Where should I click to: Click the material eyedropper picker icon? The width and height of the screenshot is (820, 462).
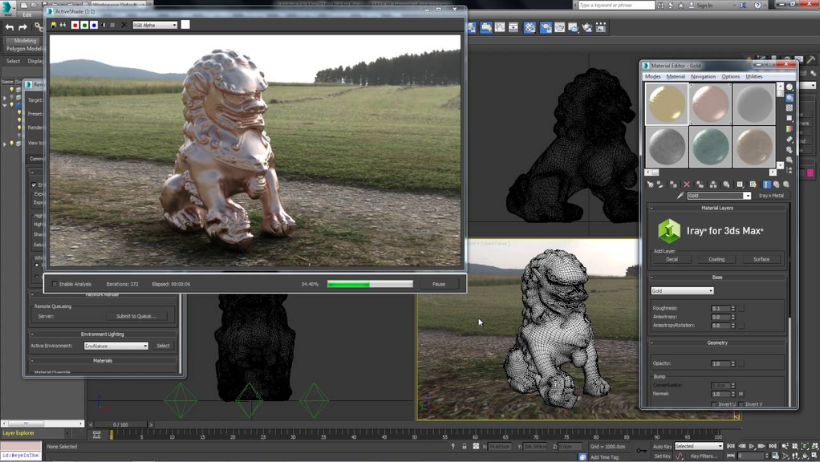(x=679, y=196)
